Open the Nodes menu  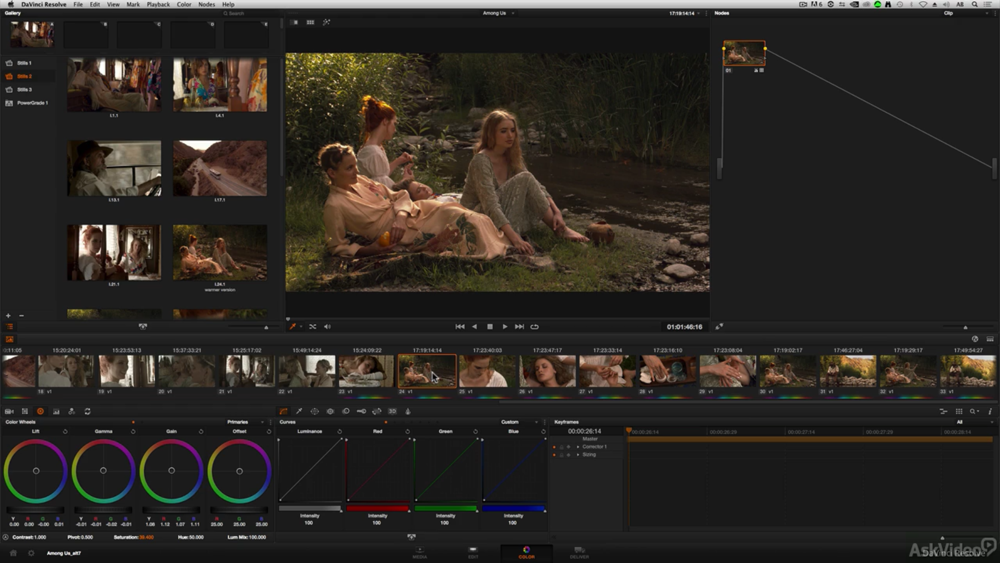tap(207, 4)
